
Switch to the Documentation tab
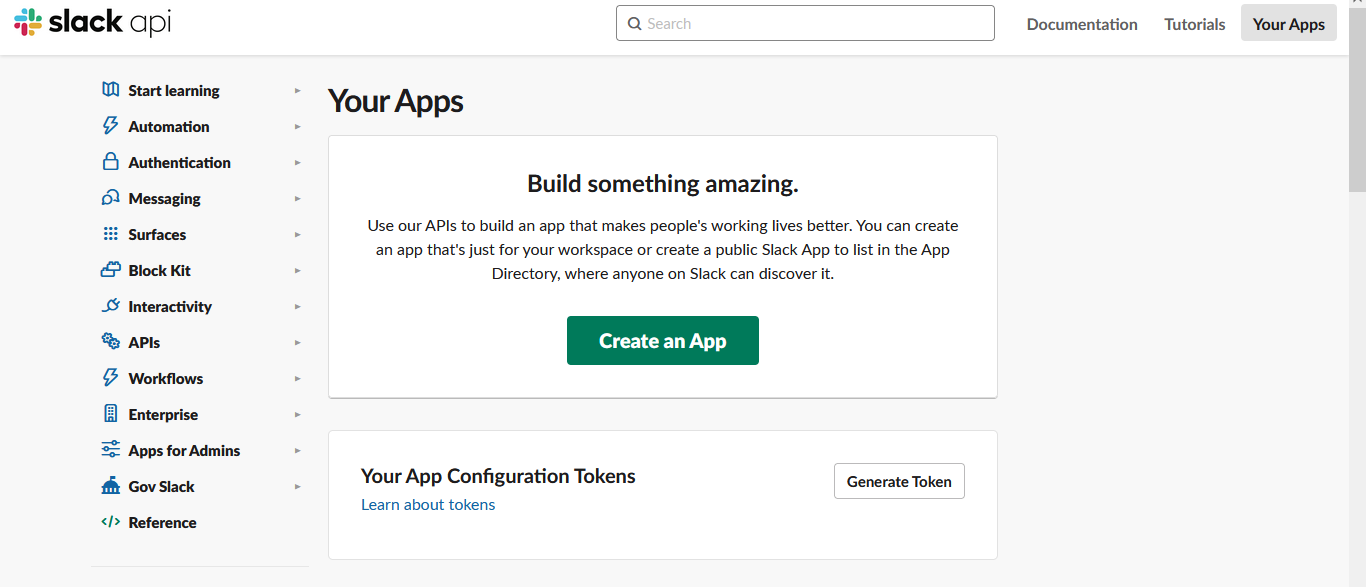1082,23
